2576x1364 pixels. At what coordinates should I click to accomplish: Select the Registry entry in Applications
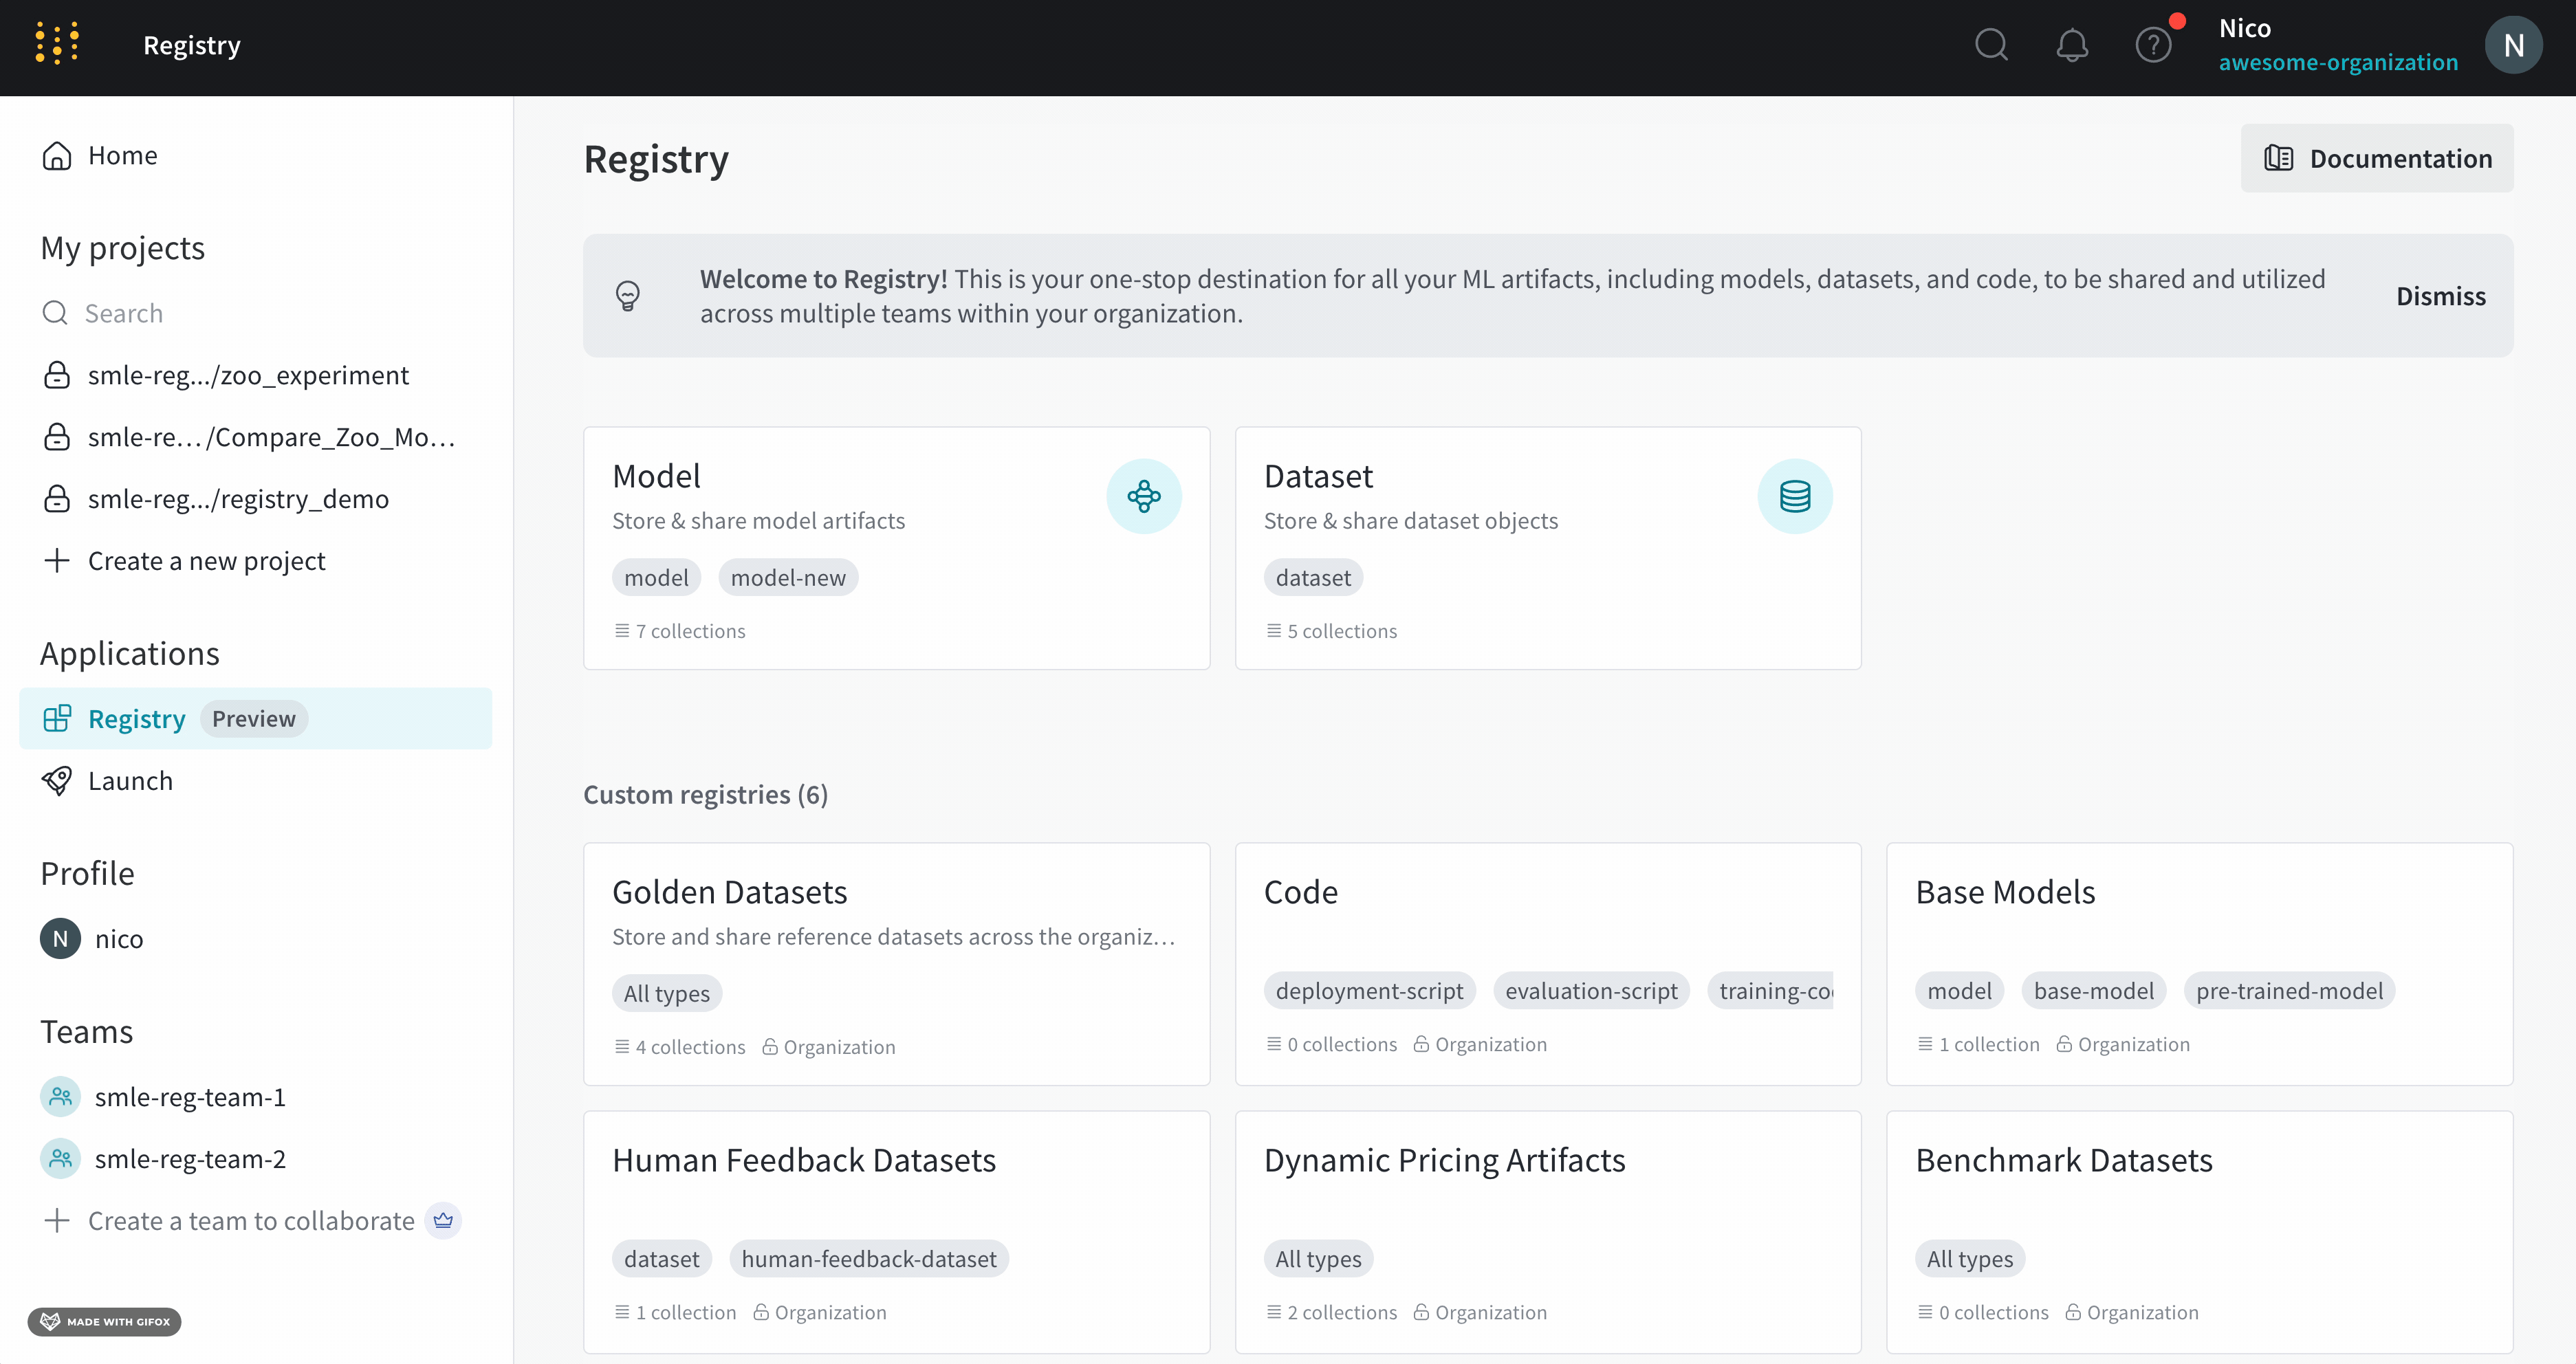(x=136, y=718)
